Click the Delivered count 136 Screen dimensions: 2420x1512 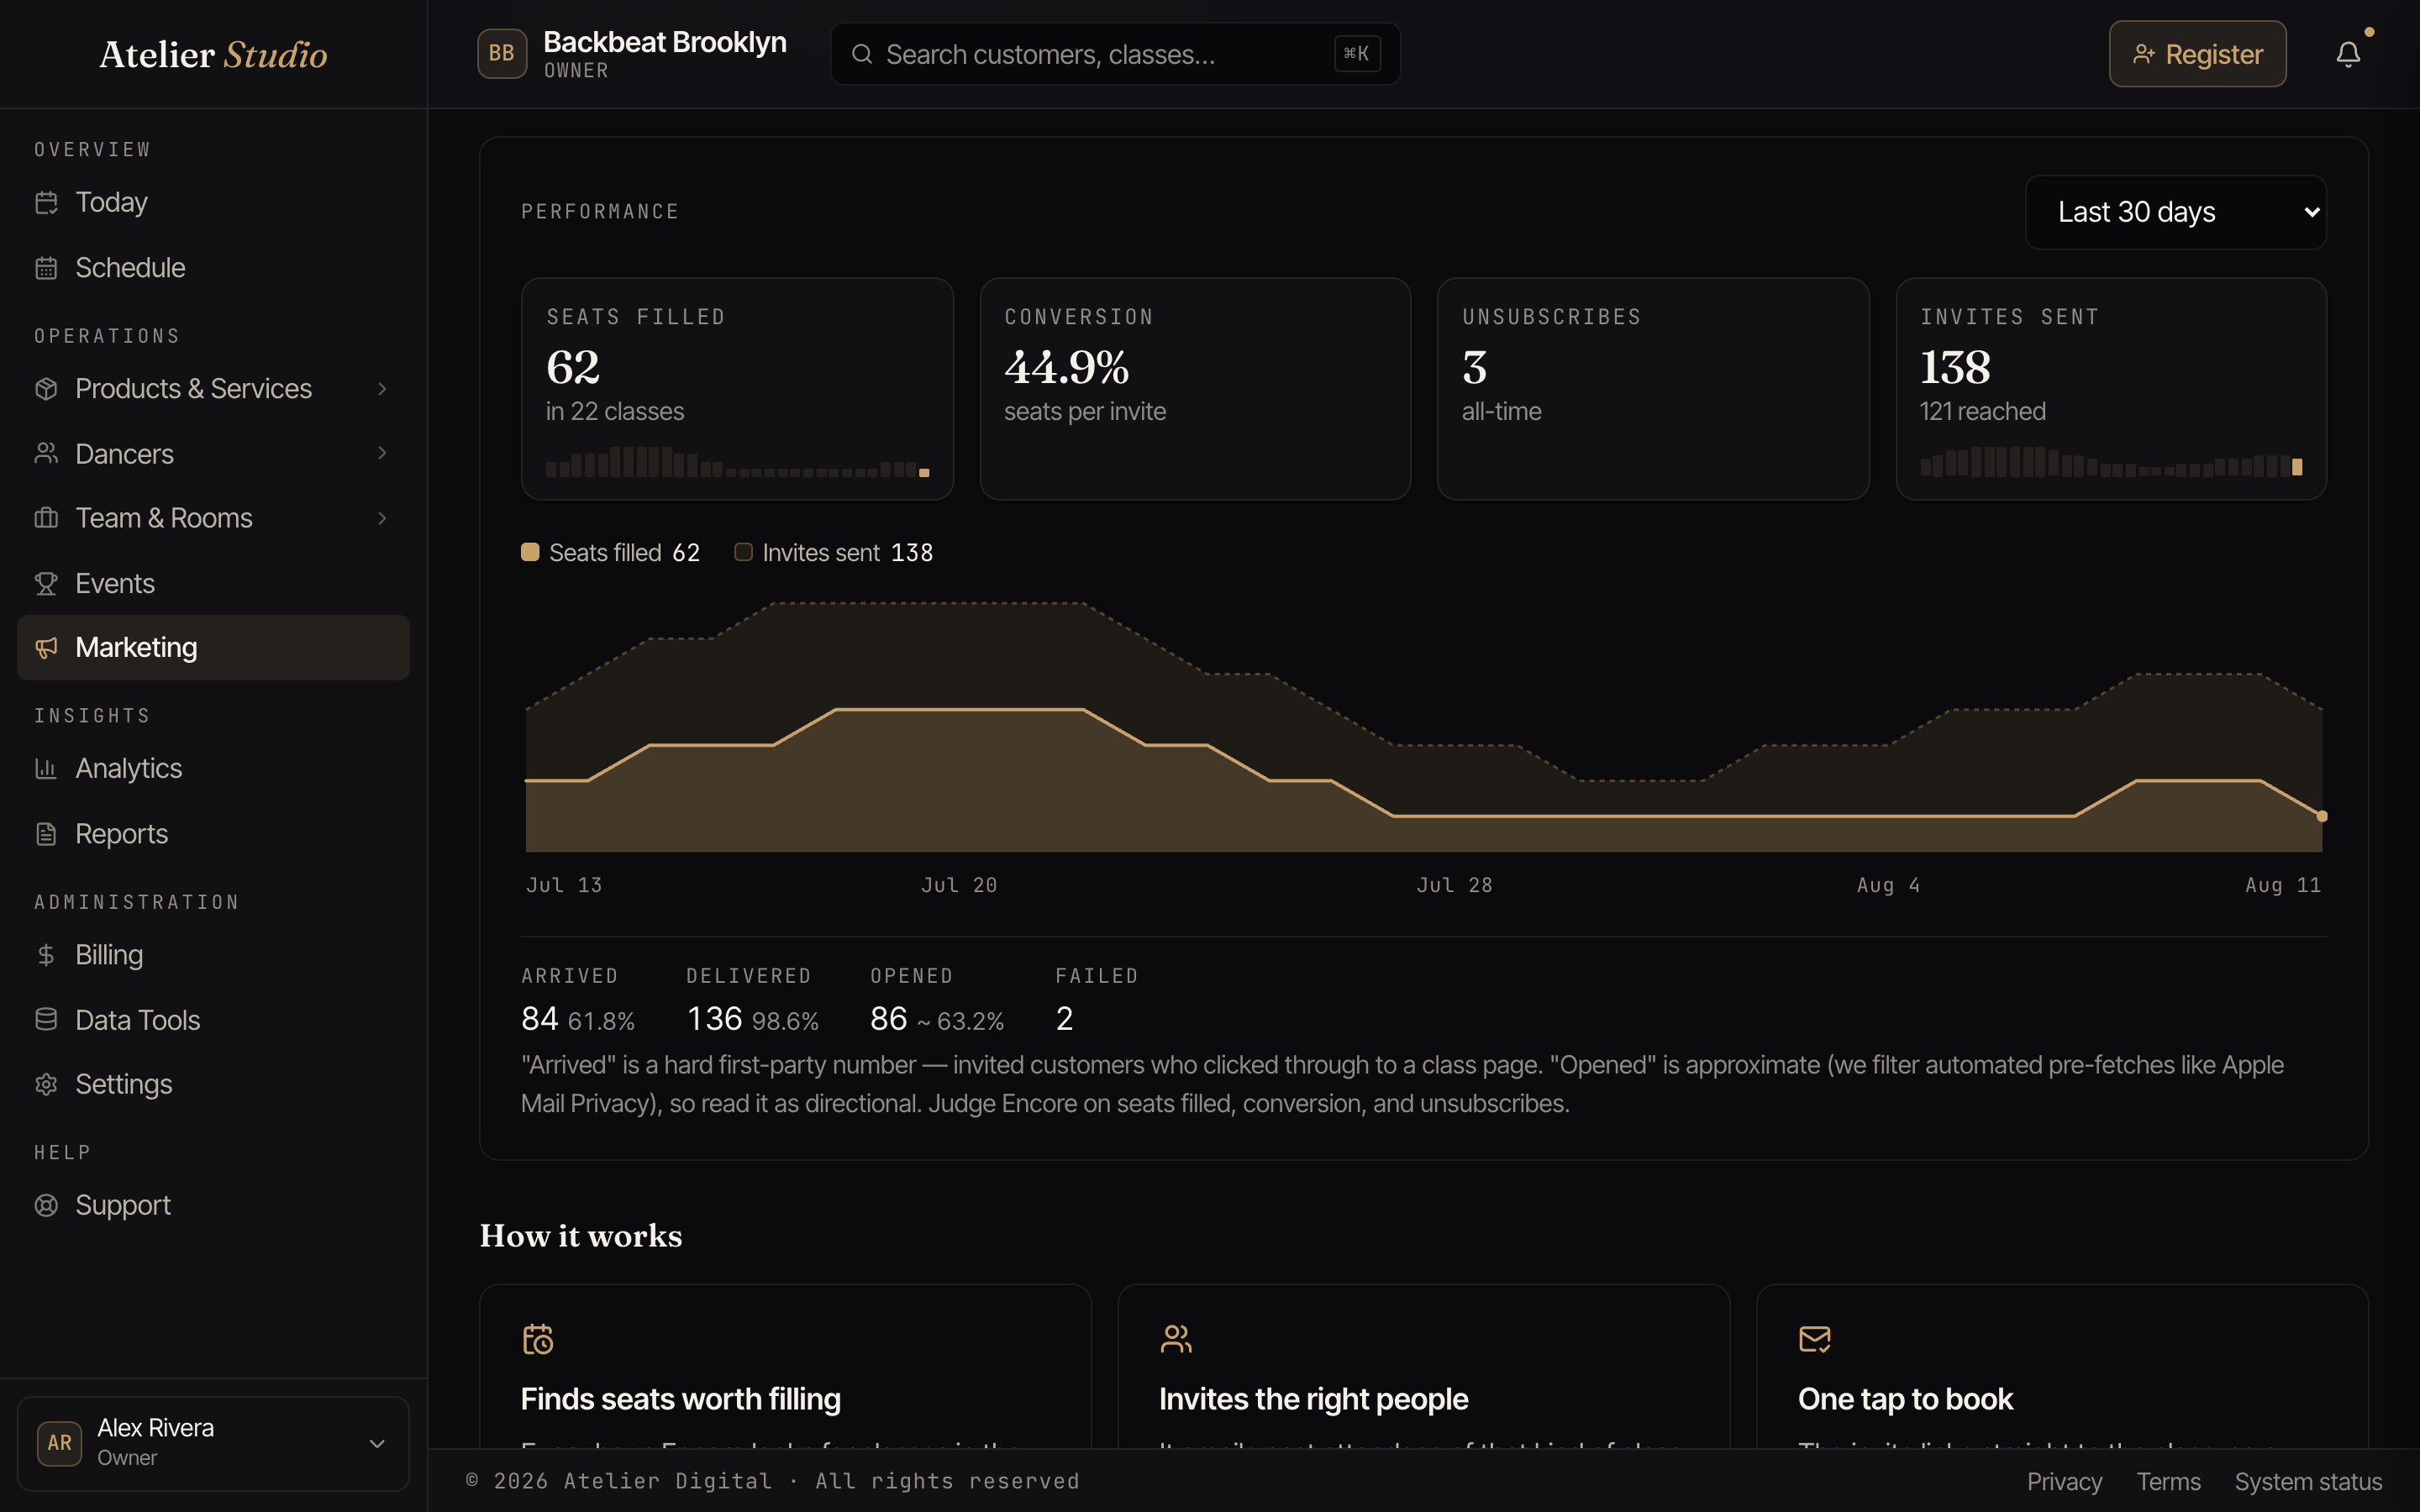point(714,1019)
